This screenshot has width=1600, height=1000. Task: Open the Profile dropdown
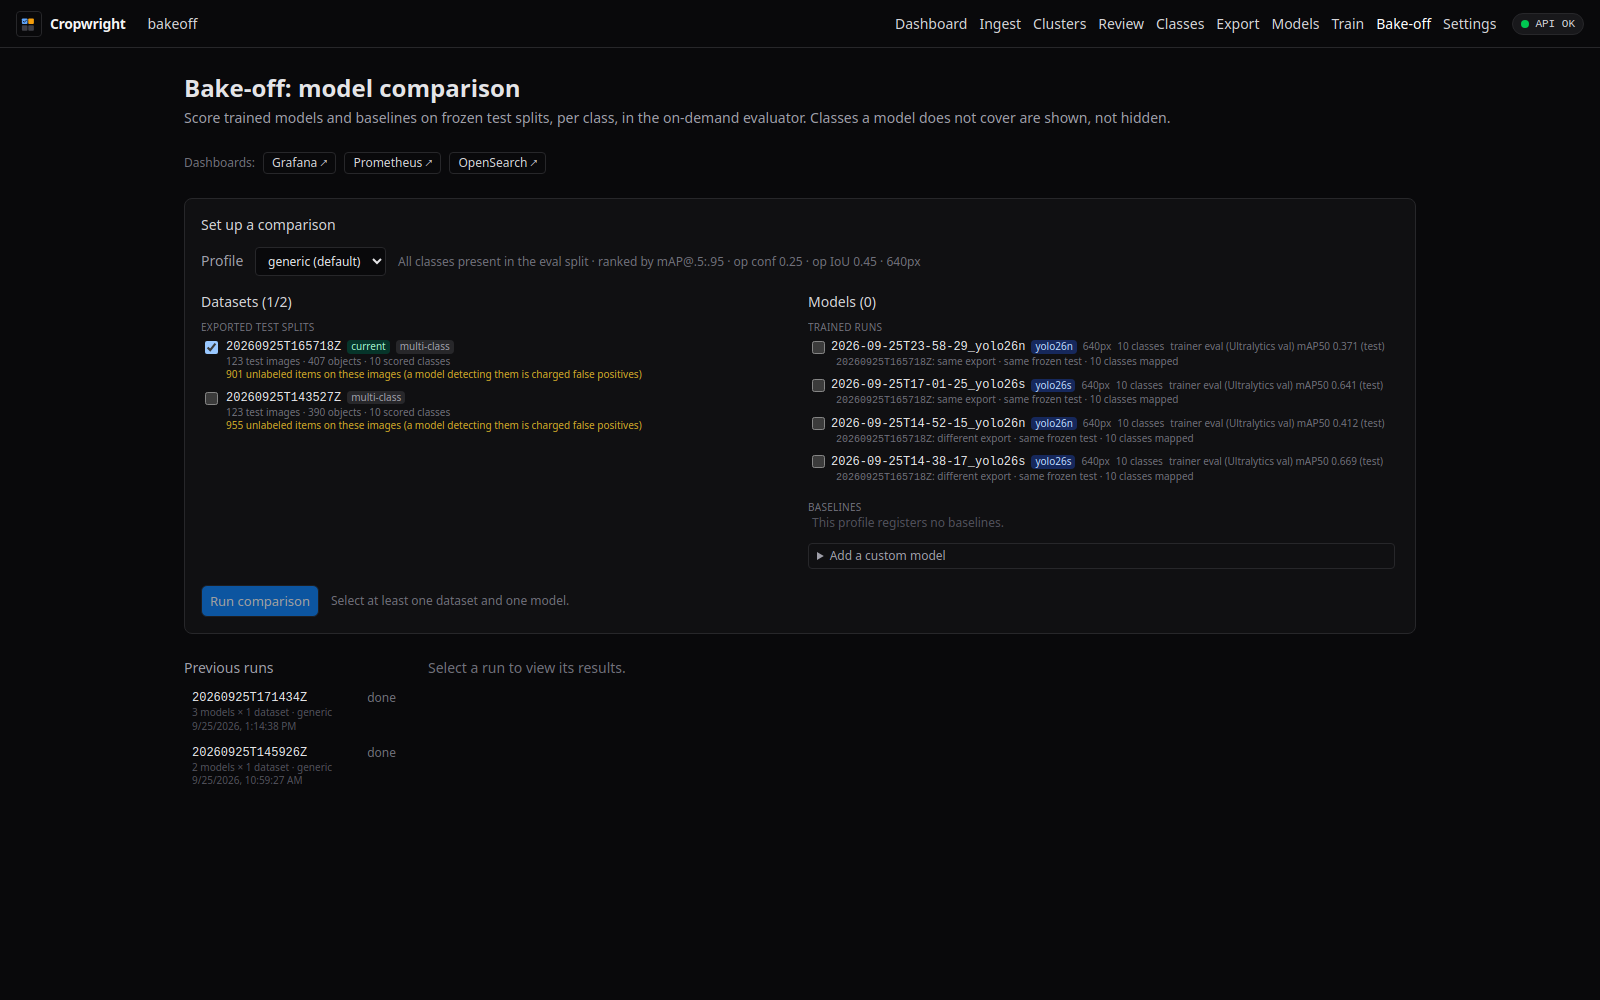click(320, 261)
